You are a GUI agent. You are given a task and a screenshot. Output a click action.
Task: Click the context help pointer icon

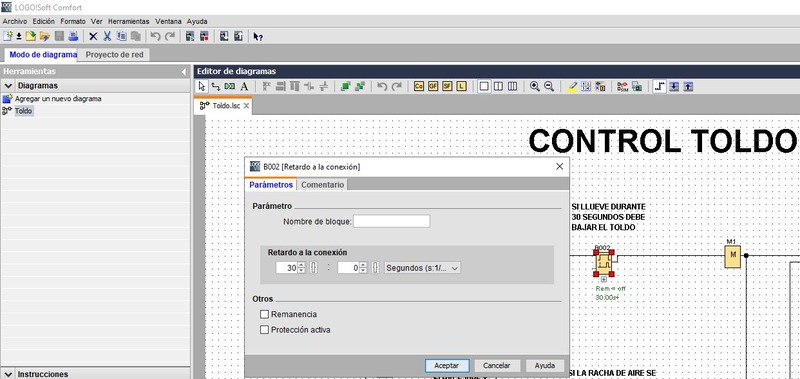(x=258, y=36)
